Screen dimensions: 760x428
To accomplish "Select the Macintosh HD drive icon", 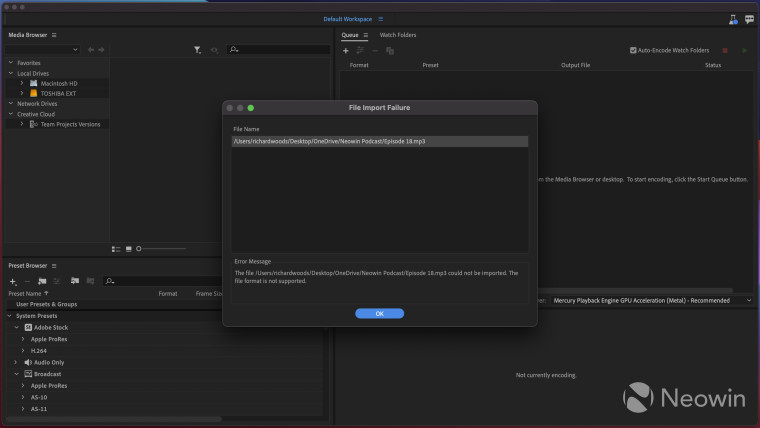I will (33, 83).
